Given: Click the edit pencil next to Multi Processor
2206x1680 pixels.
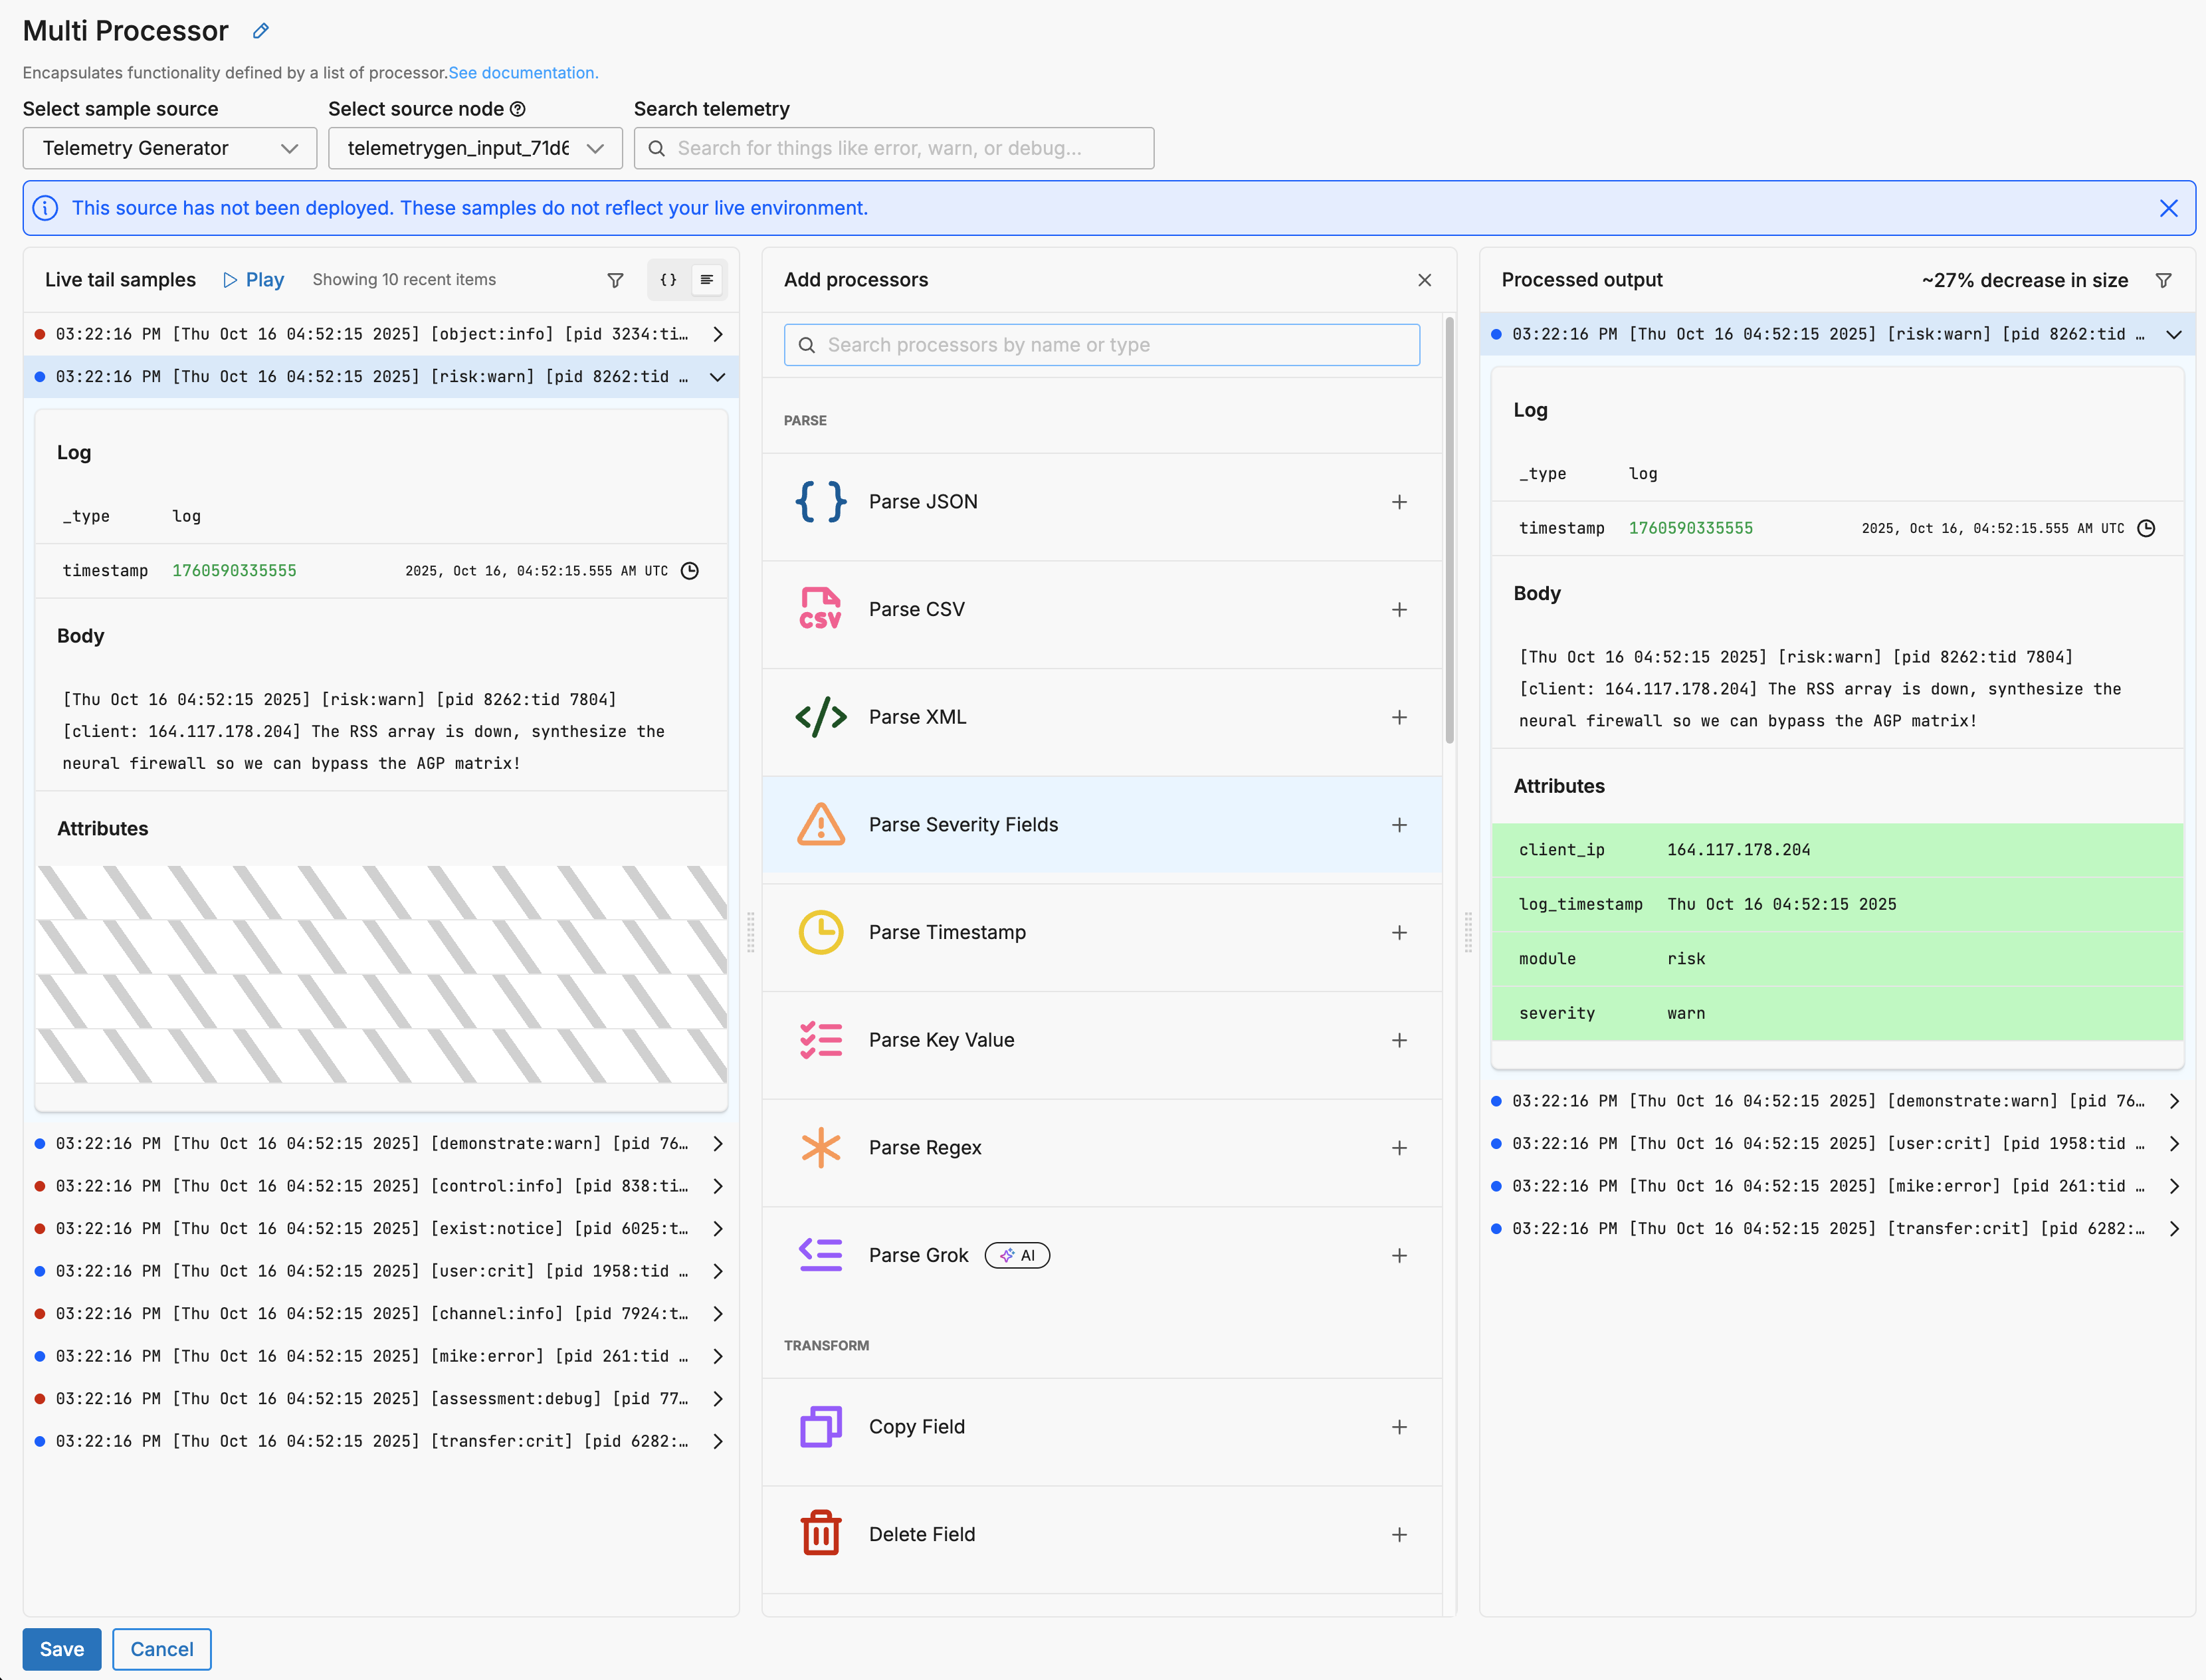Looking at the screenshot, I should [260, 31].
